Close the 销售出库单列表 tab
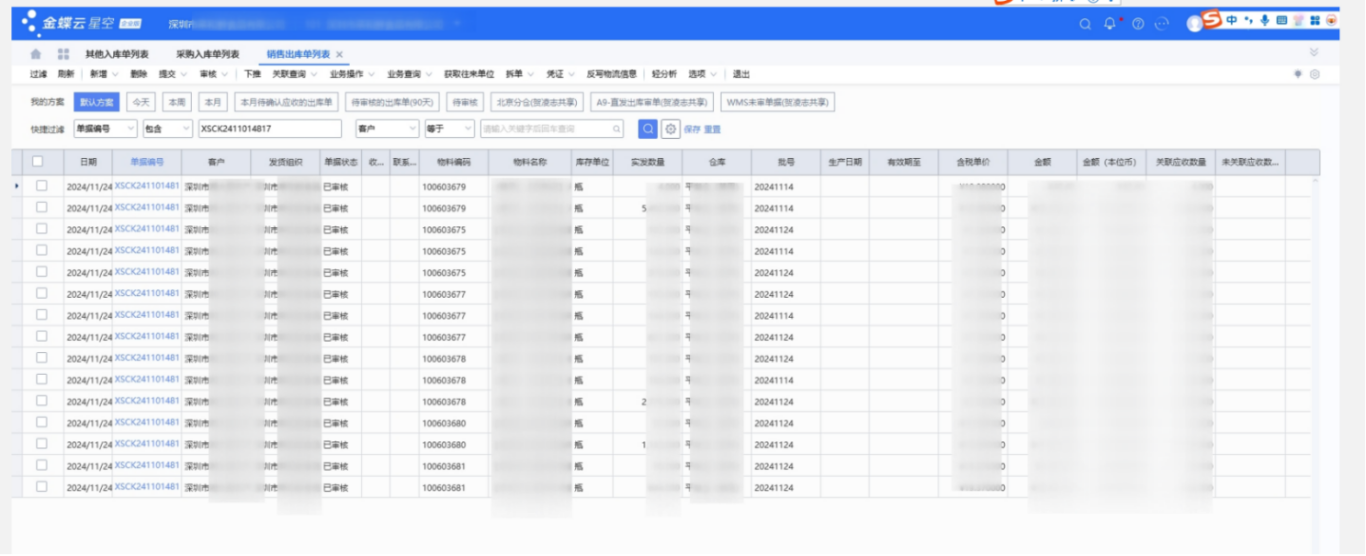This screenshot has height=556, width=1366. pyautogui.click(x=340, y=54)
